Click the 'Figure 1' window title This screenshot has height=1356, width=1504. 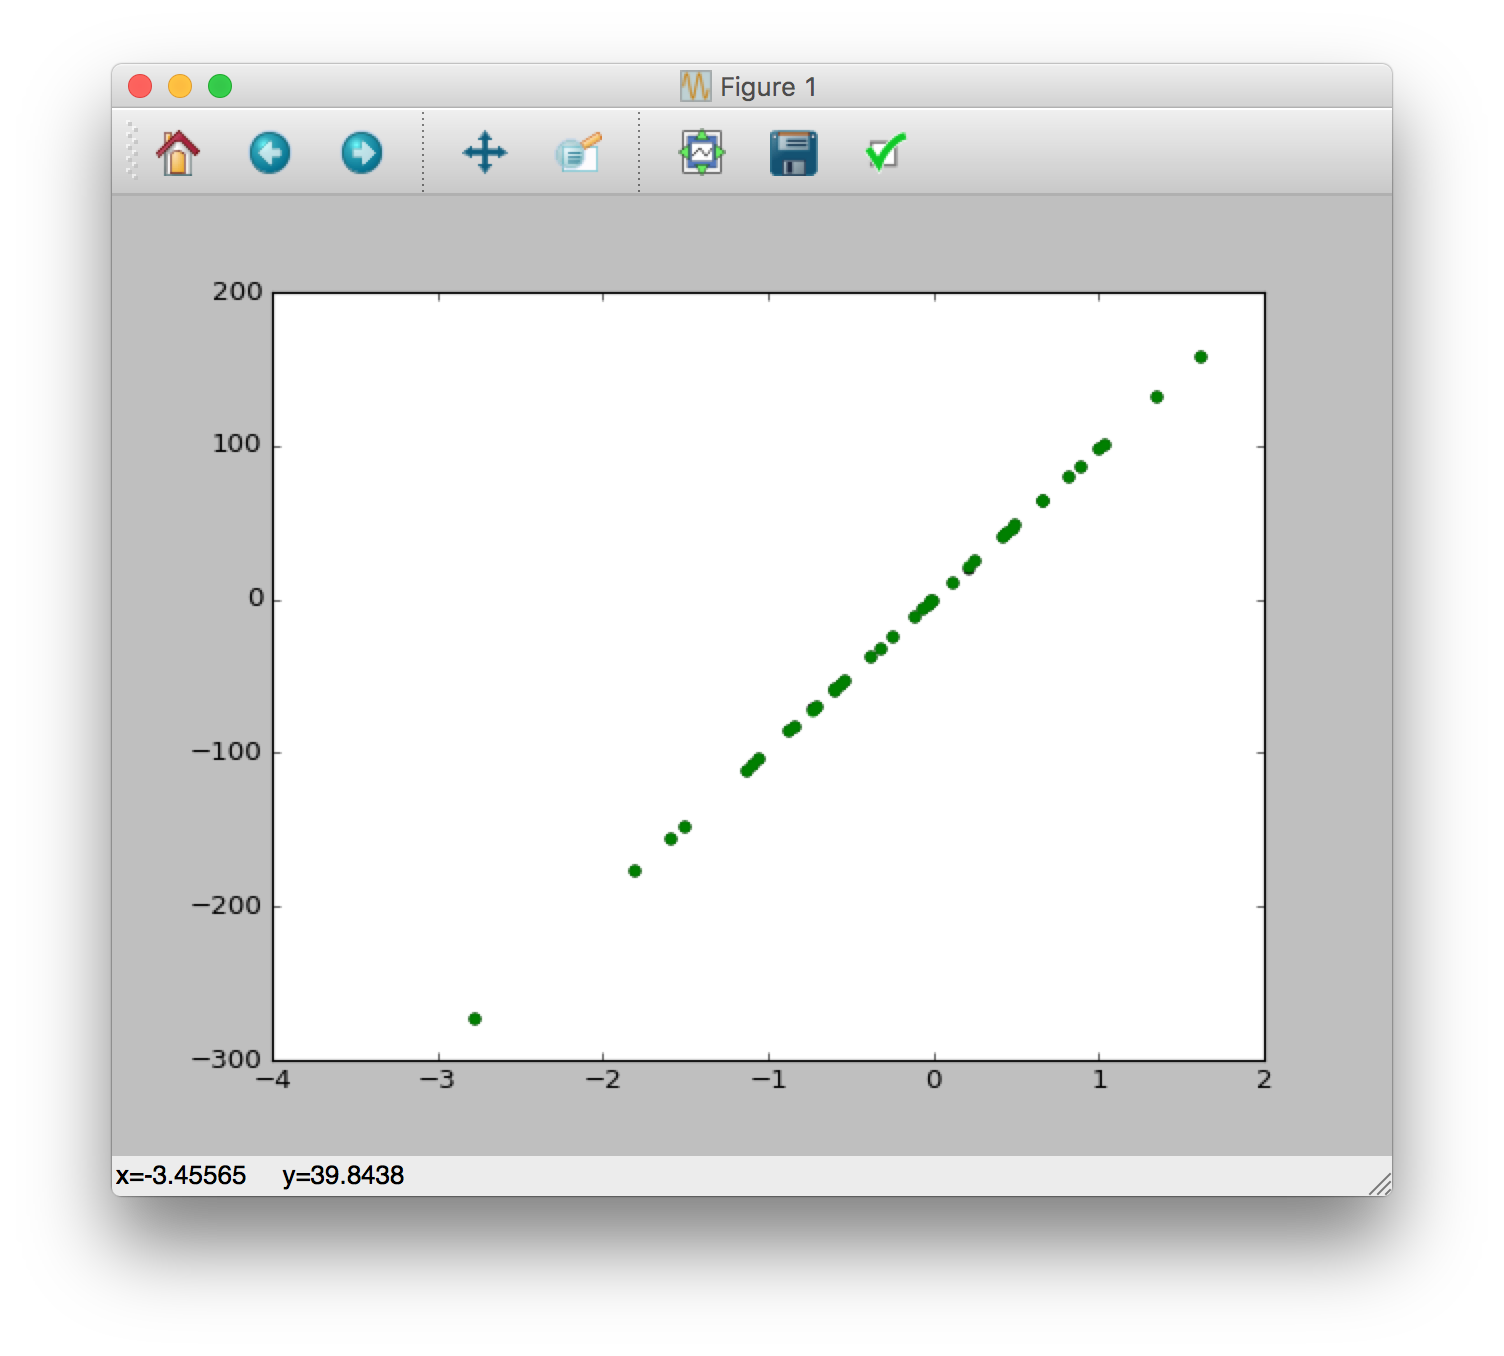point(768,87)
